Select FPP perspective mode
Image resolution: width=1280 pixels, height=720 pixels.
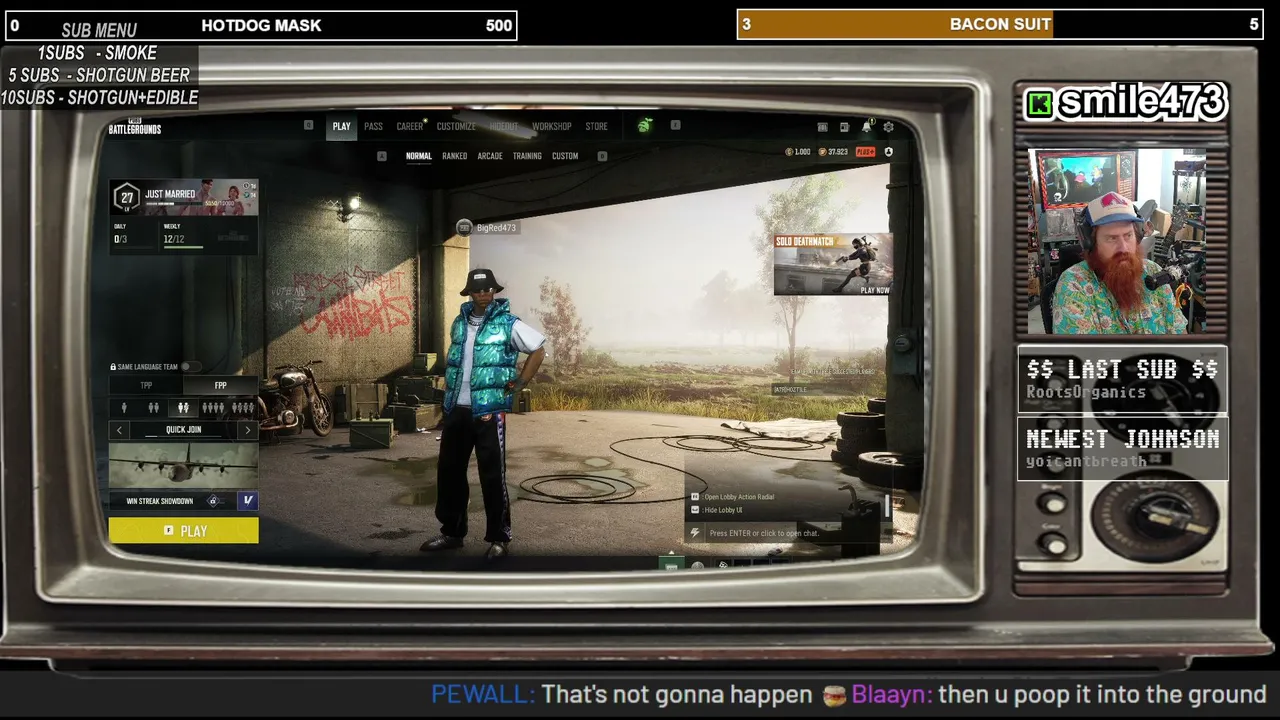pos(220,385)
